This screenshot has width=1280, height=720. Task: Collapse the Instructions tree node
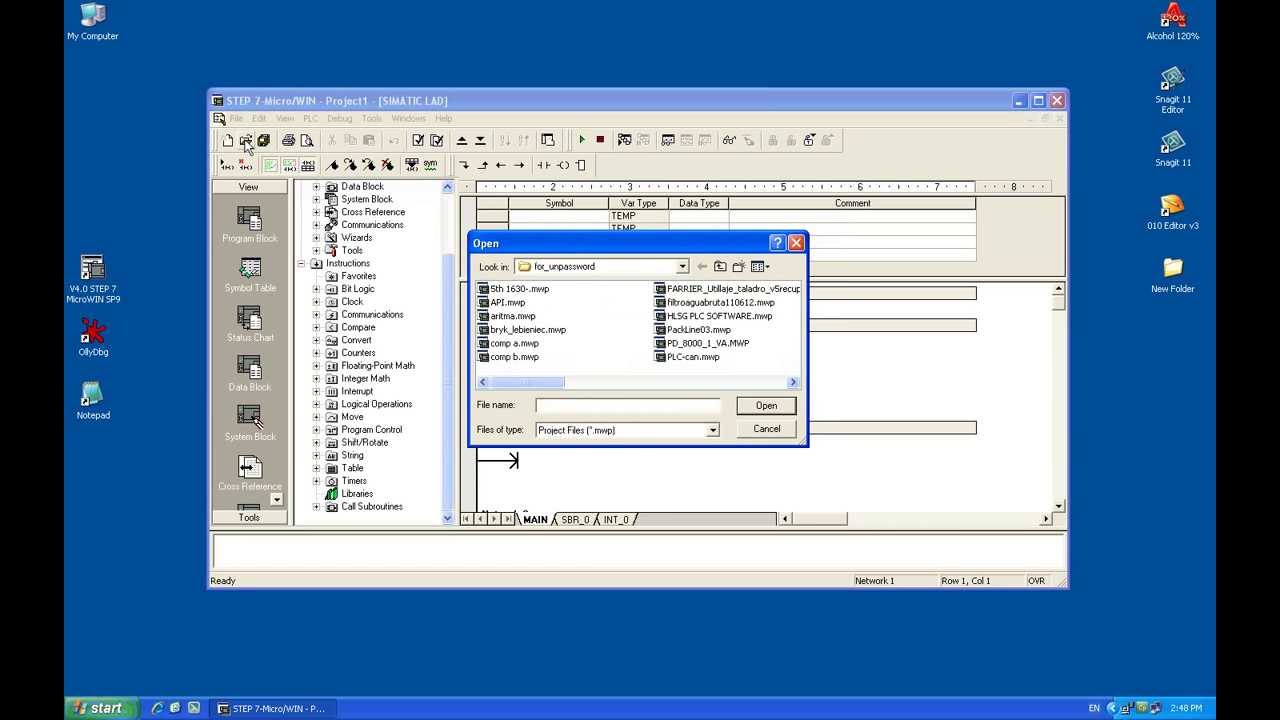tap(301, 264)
